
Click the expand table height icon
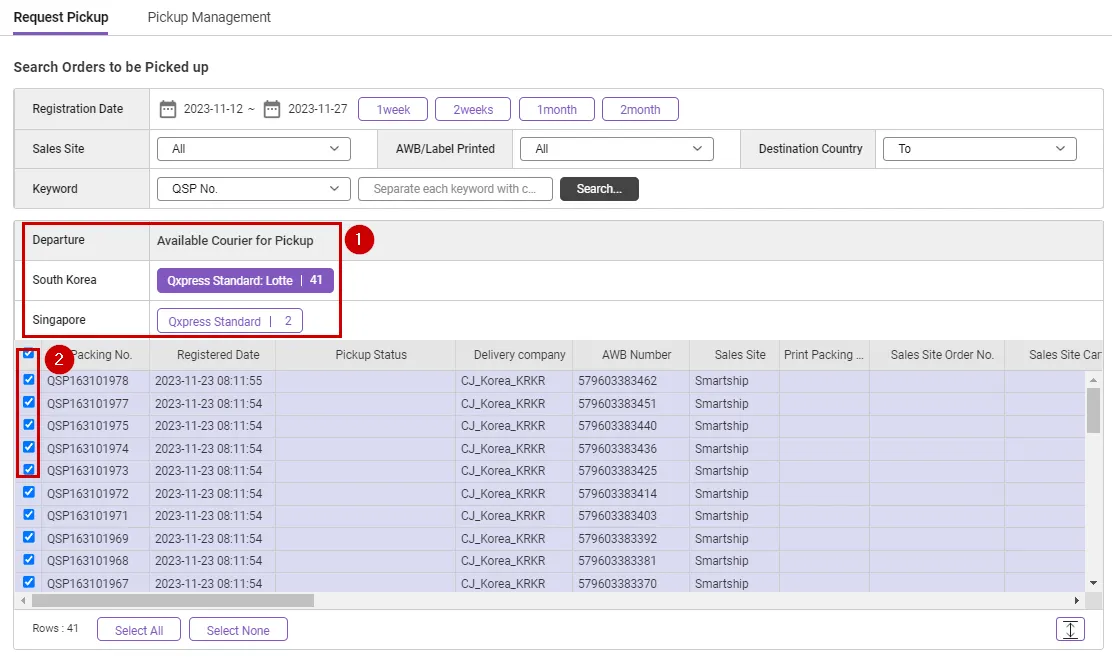[1070, 629]
